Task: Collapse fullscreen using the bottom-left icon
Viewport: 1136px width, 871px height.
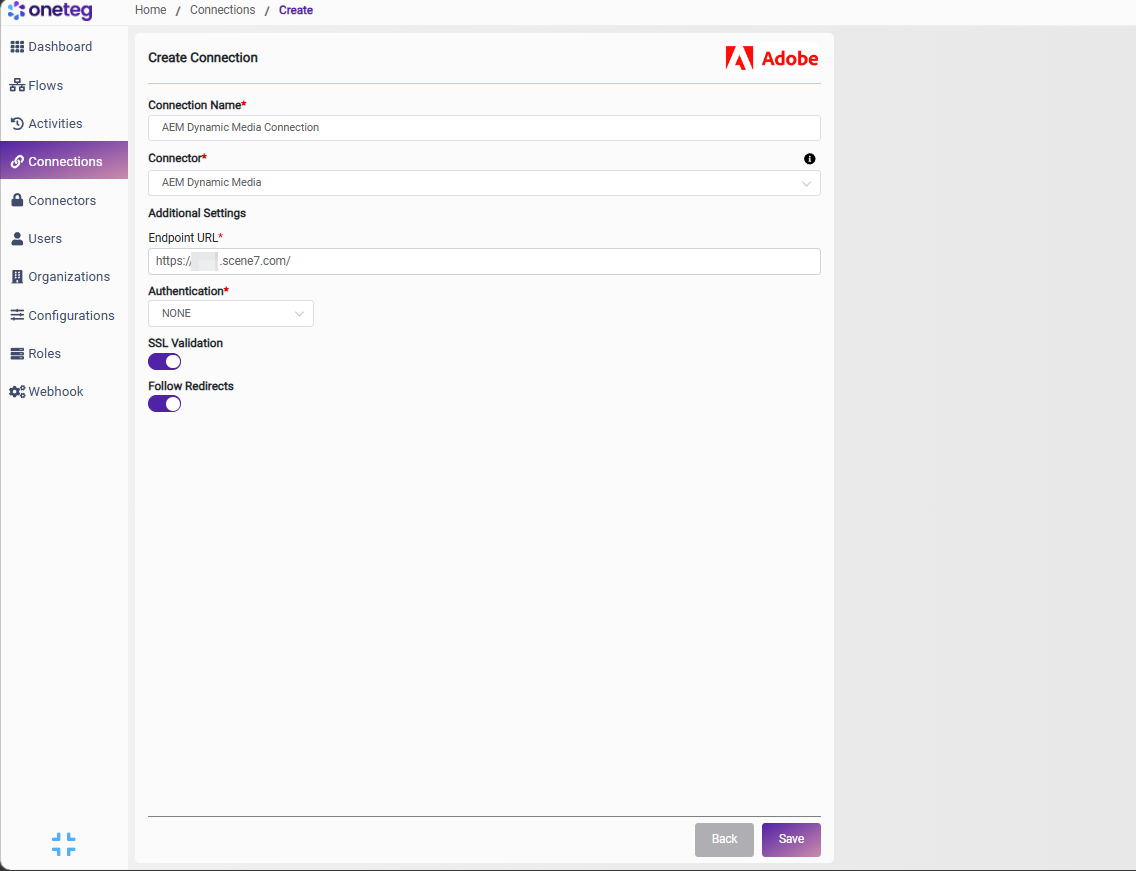Action: tap(64, 844)
